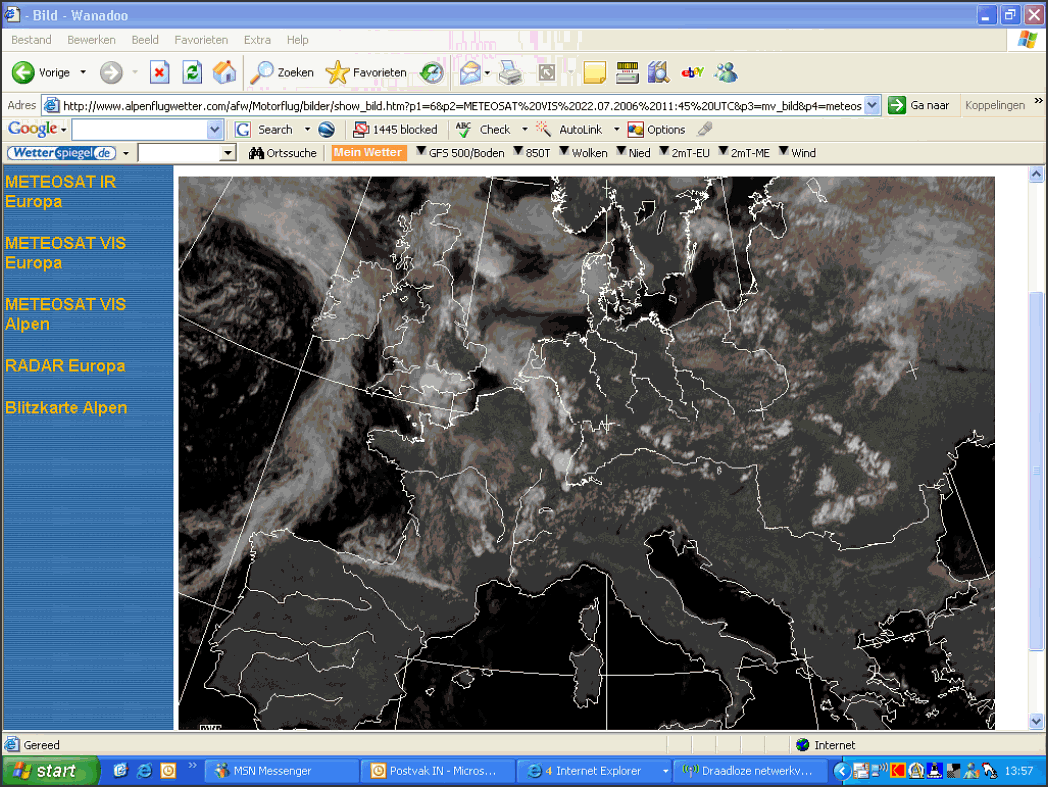Expand the address bar URL dropdown
Viewport: 1048px width, 787px height.
[872, 105]
